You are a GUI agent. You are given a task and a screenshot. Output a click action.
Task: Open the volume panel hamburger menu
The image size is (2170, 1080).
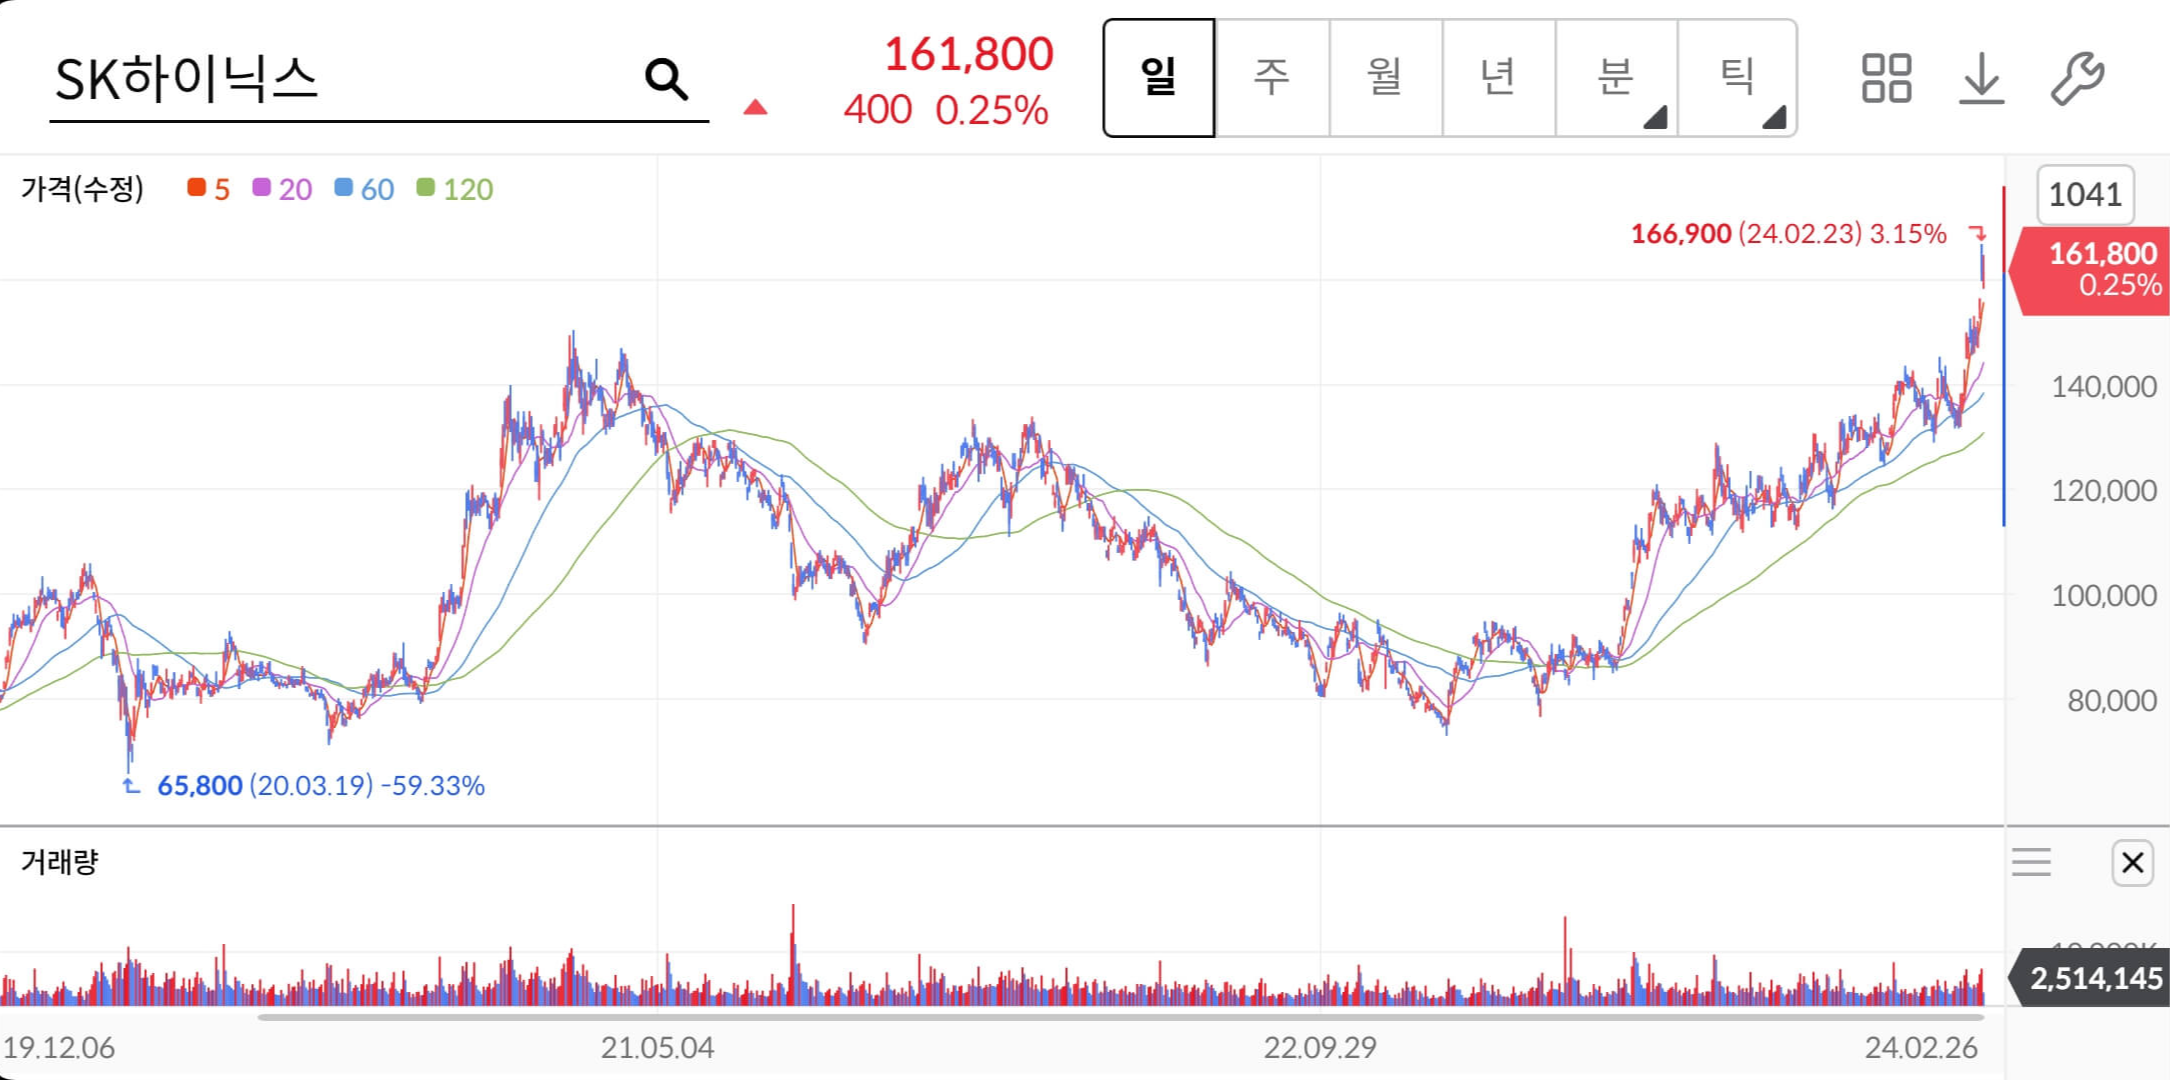2031,862
